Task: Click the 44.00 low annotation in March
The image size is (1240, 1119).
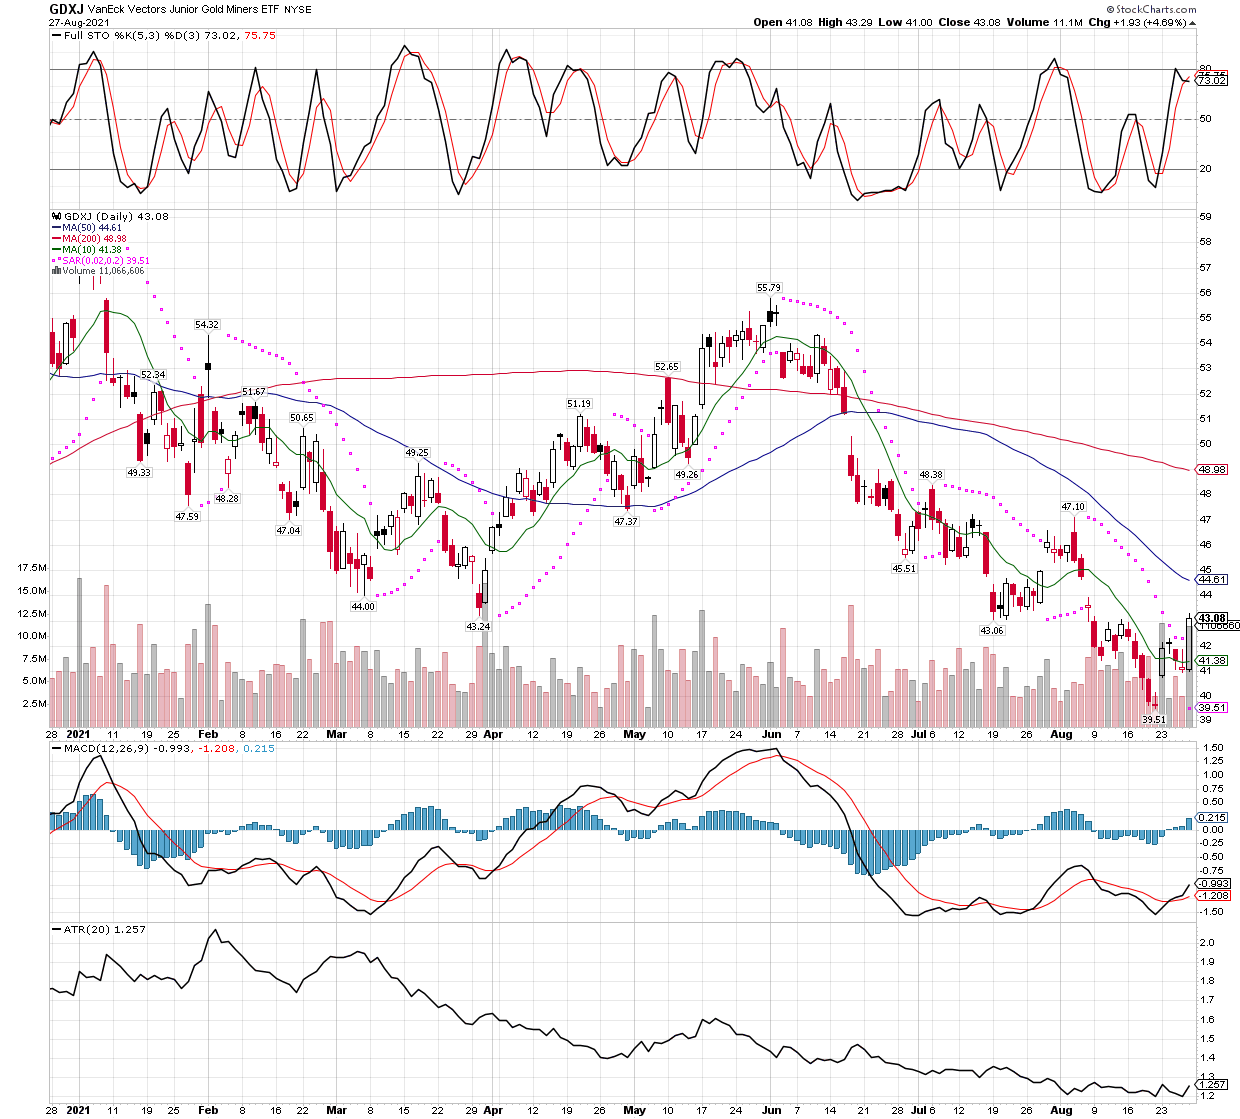Action: click(363, 607)
